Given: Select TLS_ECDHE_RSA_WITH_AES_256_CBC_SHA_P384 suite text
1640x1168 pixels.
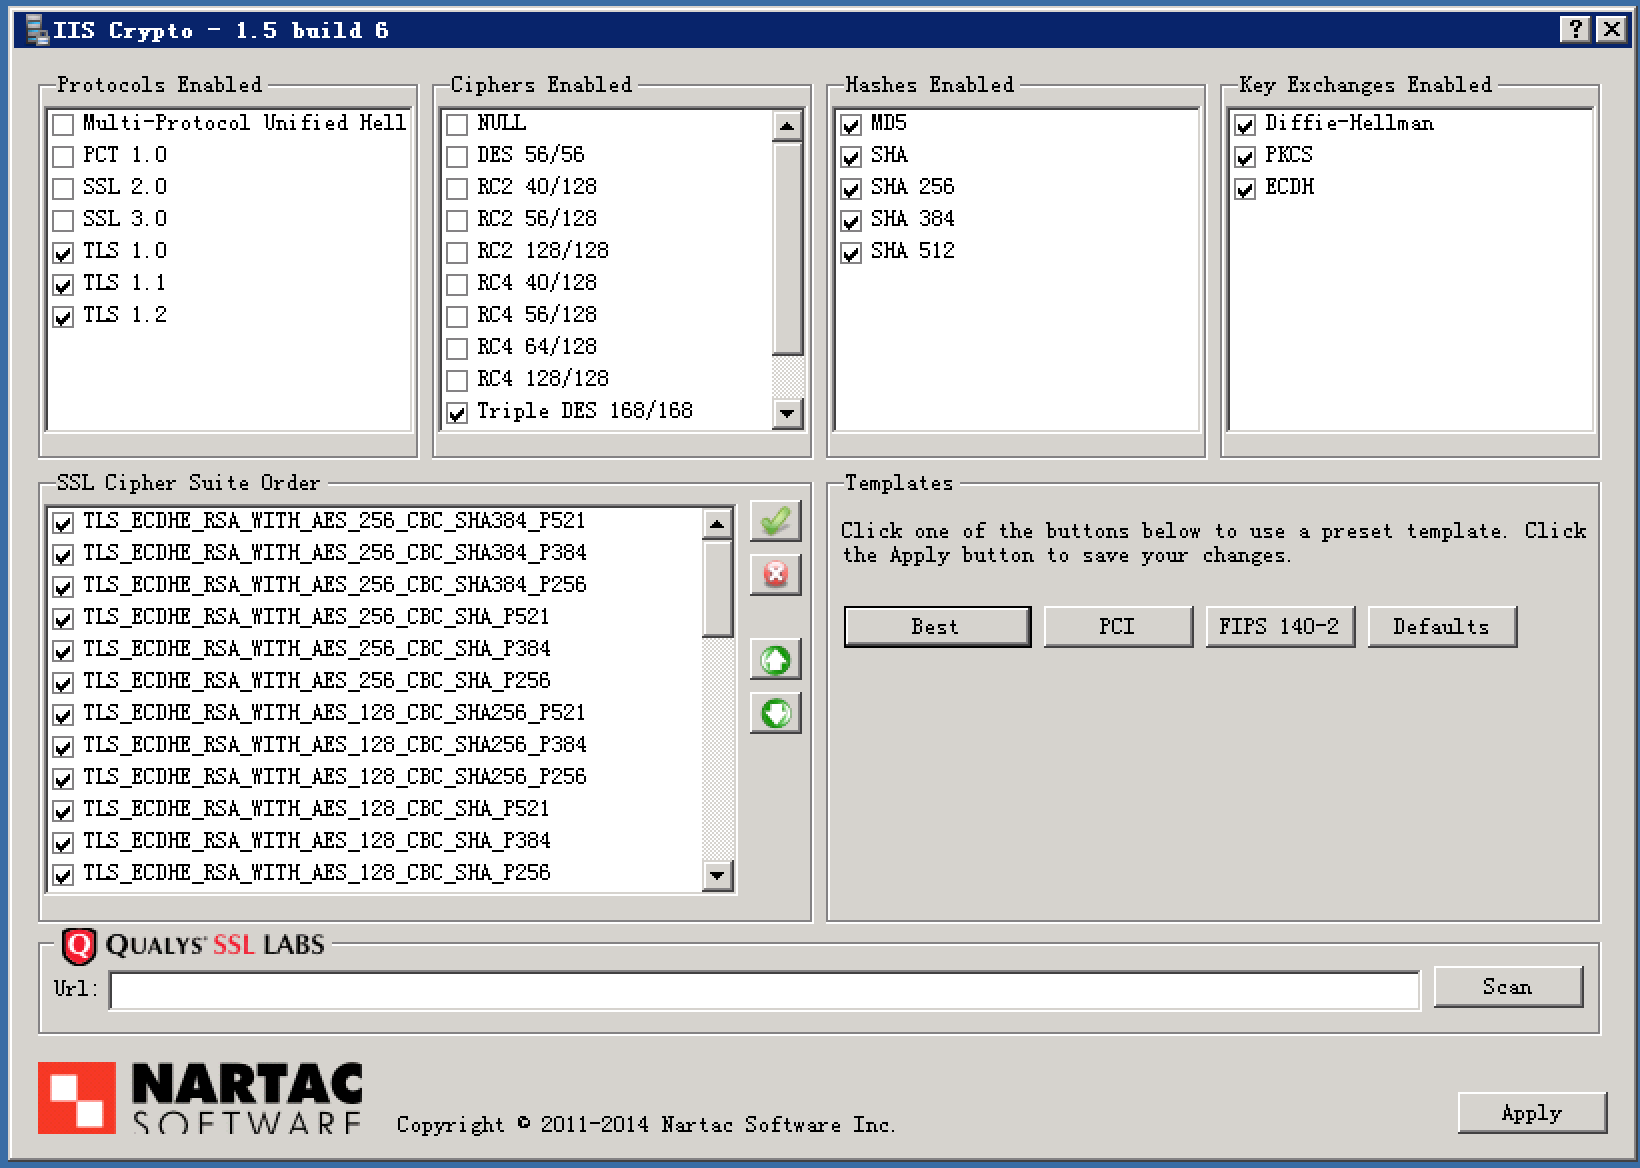Looking at the screenshot, I should (x=316, y=649).
